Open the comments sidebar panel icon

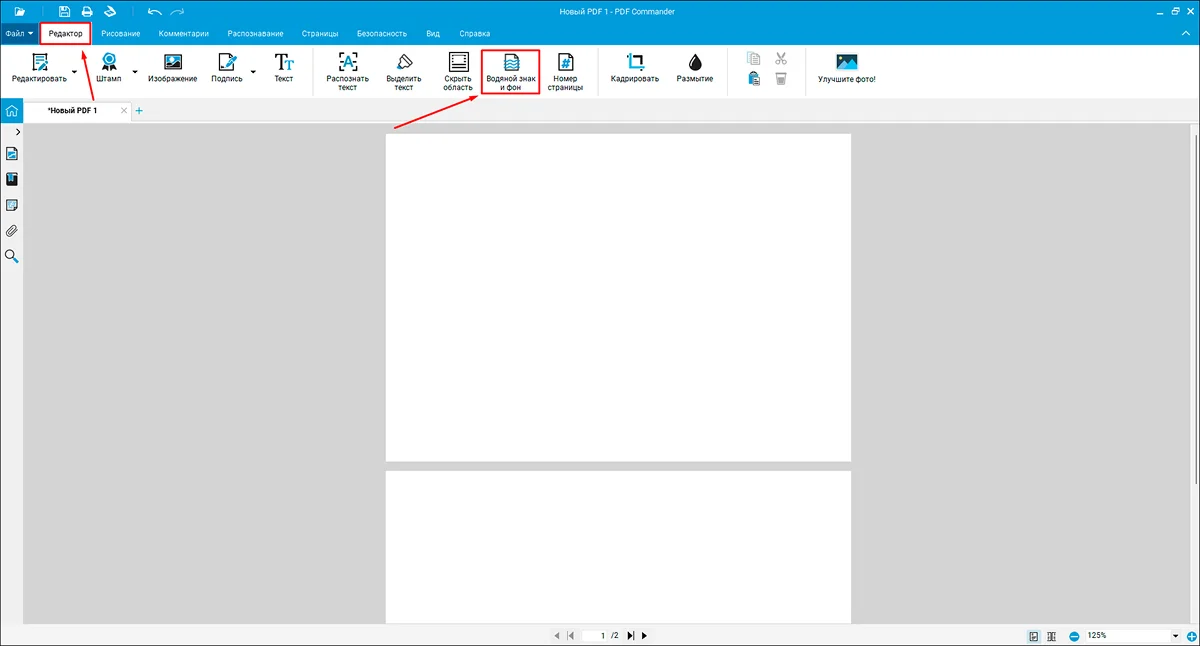[x=12, y=205]
